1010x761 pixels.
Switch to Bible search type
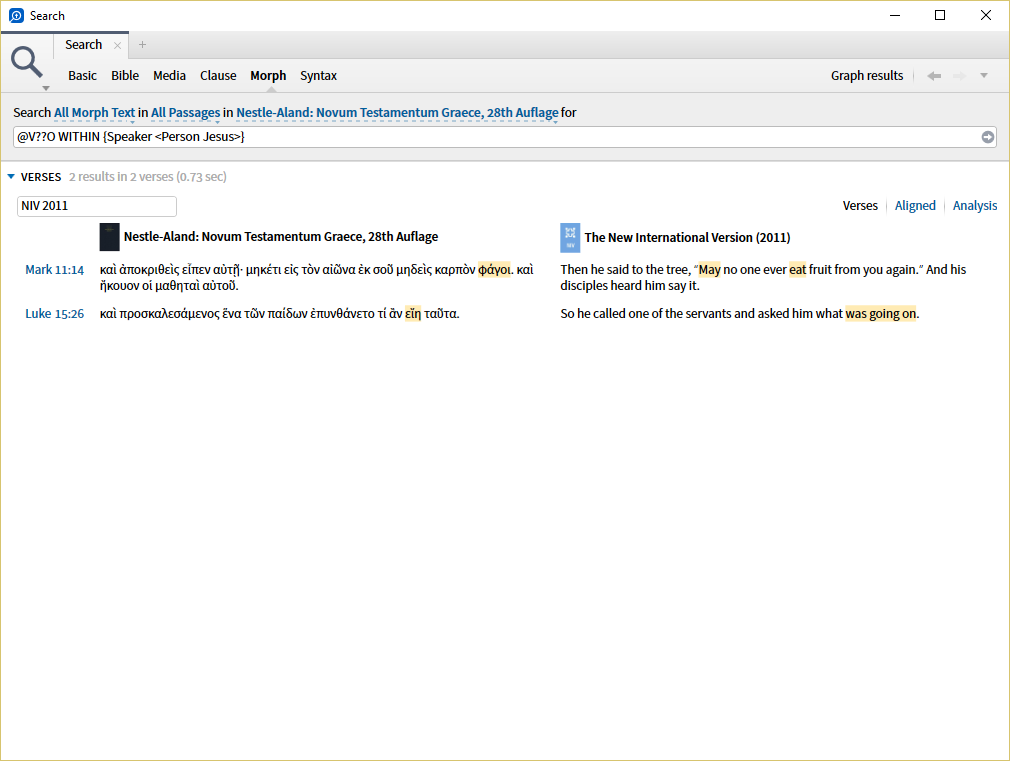(x=125, y=75)
